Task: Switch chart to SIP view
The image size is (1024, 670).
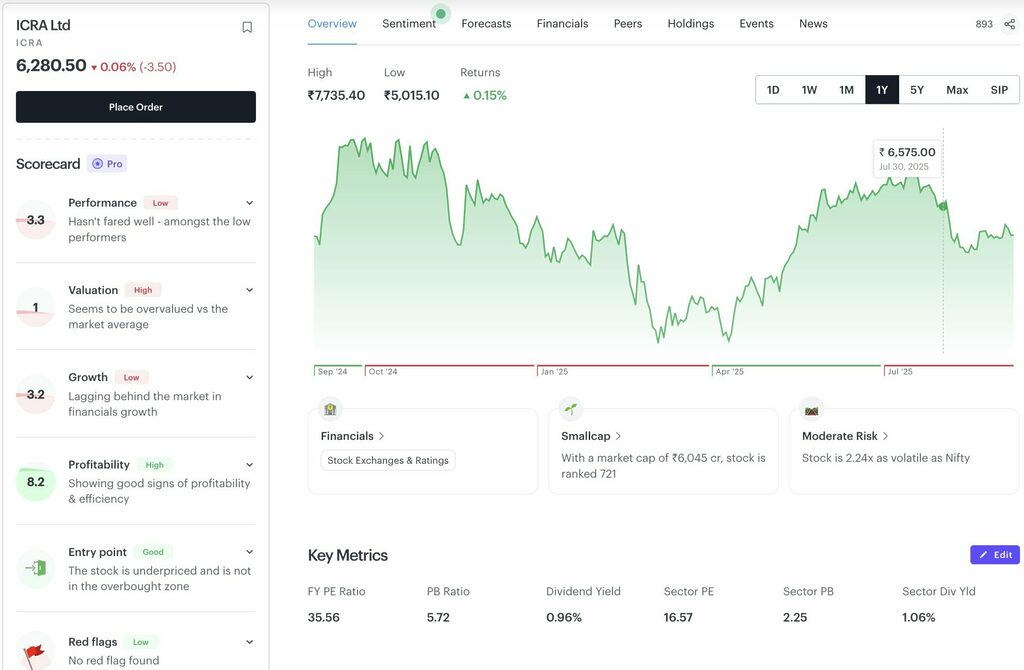Action: [x=999, y=90]
